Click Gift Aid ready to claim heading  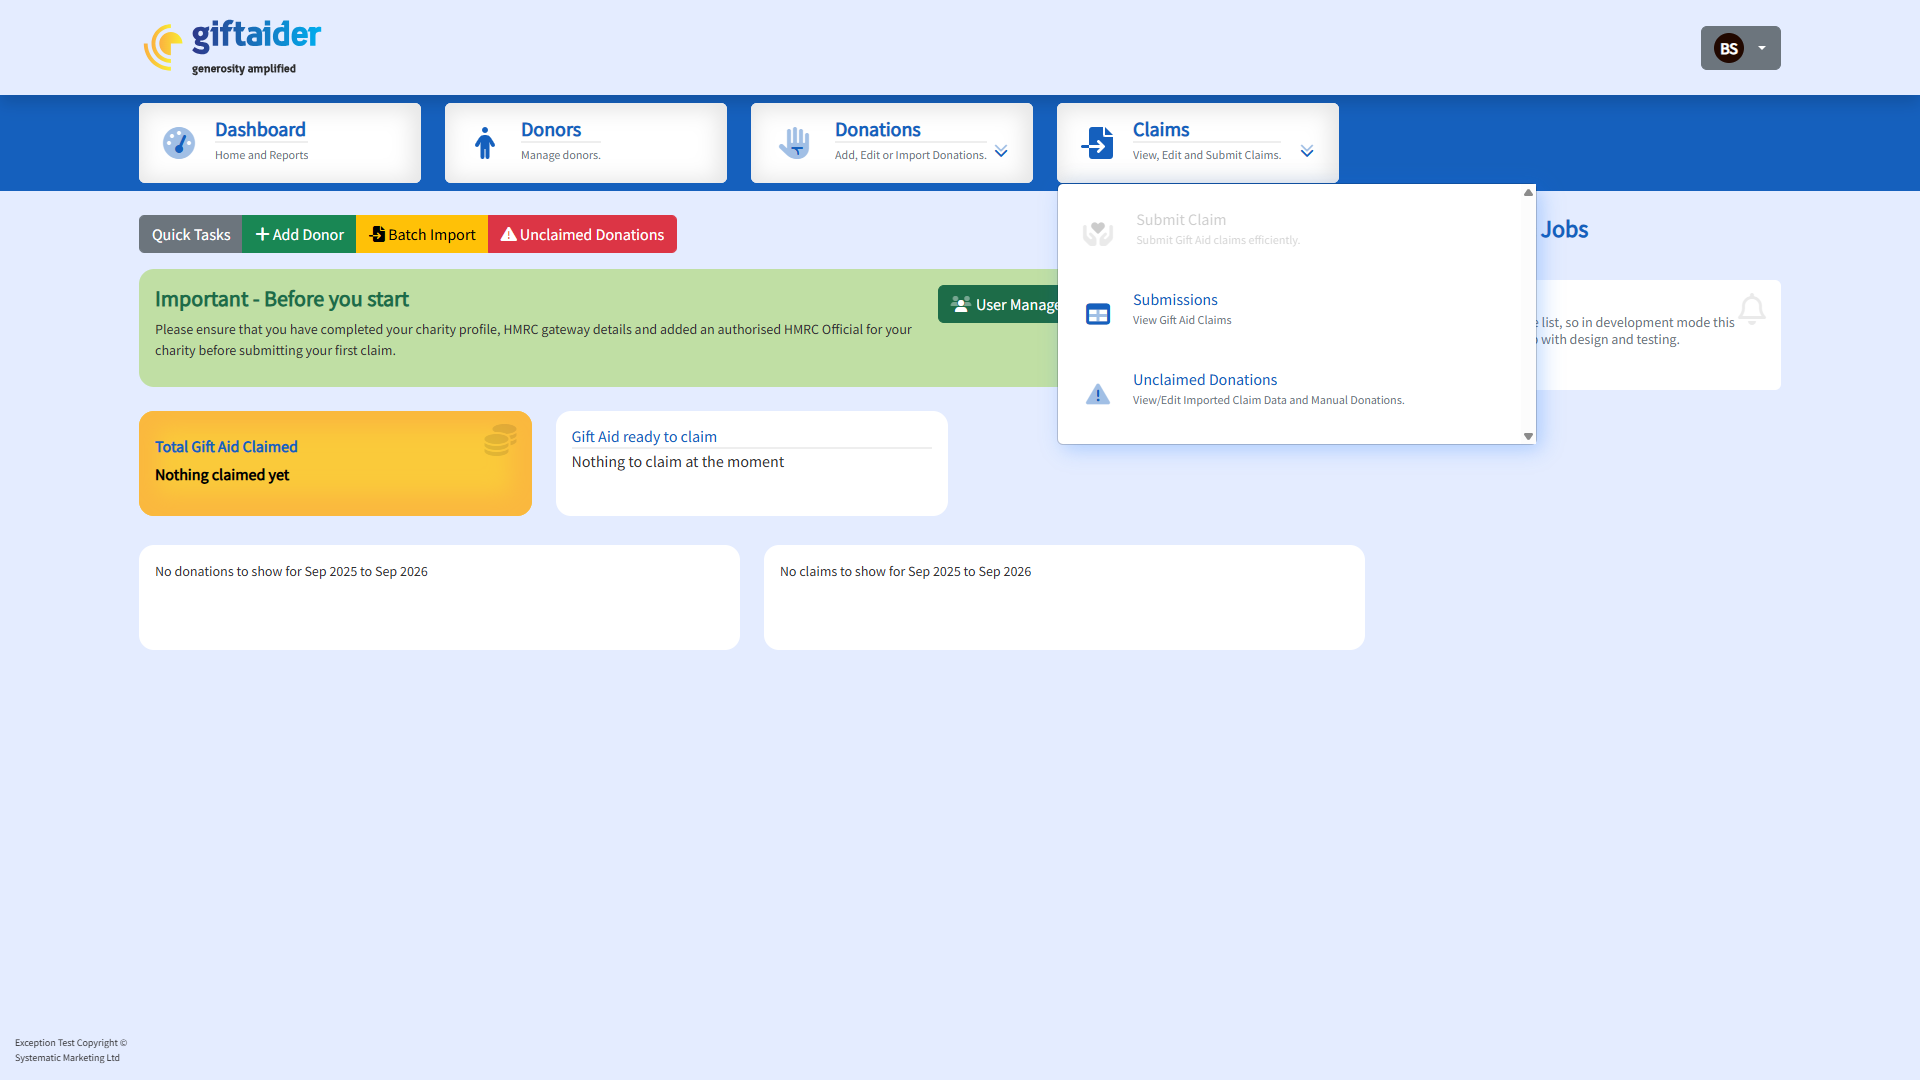644,437
